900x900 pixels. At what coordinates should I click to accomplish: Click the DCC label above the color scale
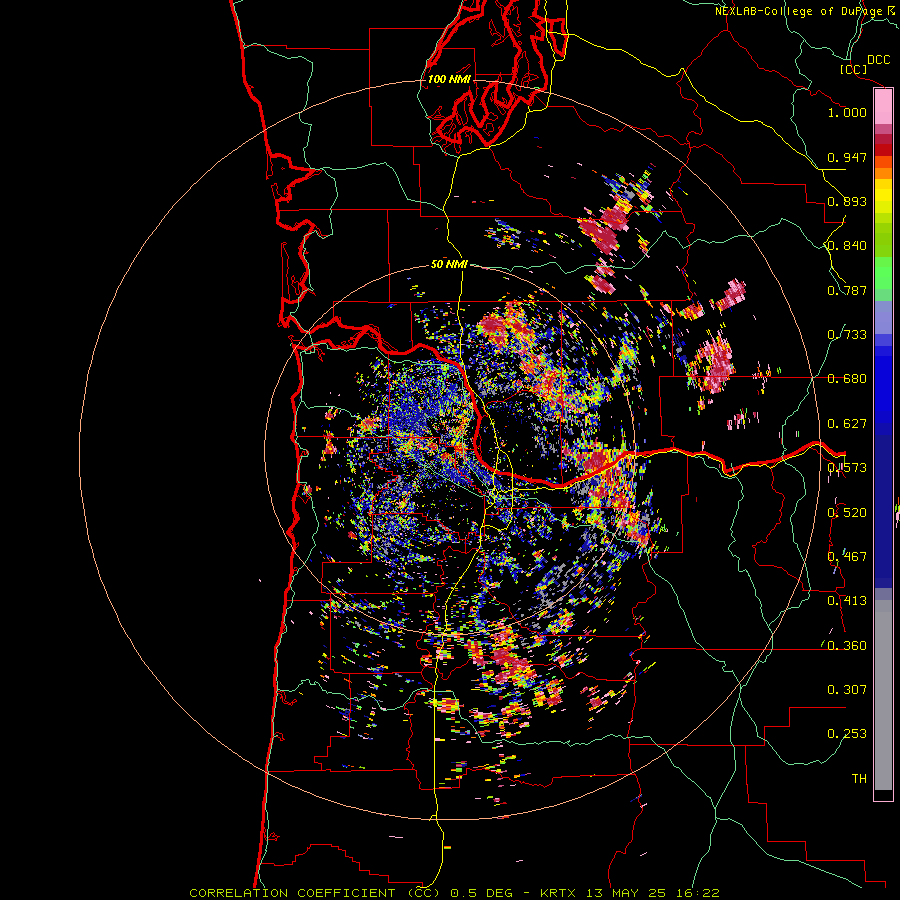point(878,60)
